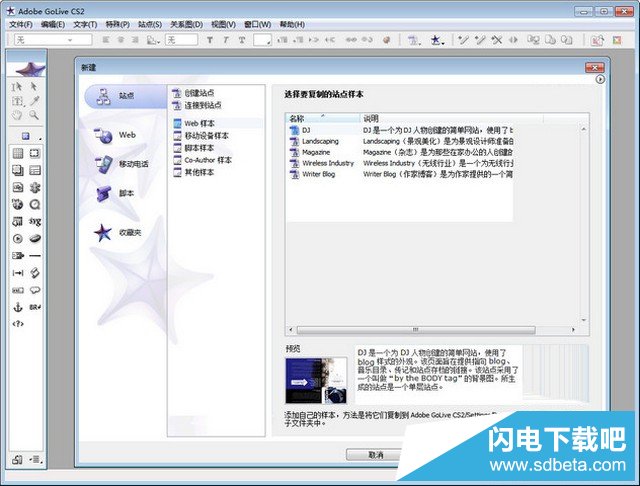Click the sample list horizontal scrollbar
640x486 pixels.
pos(416,330)
